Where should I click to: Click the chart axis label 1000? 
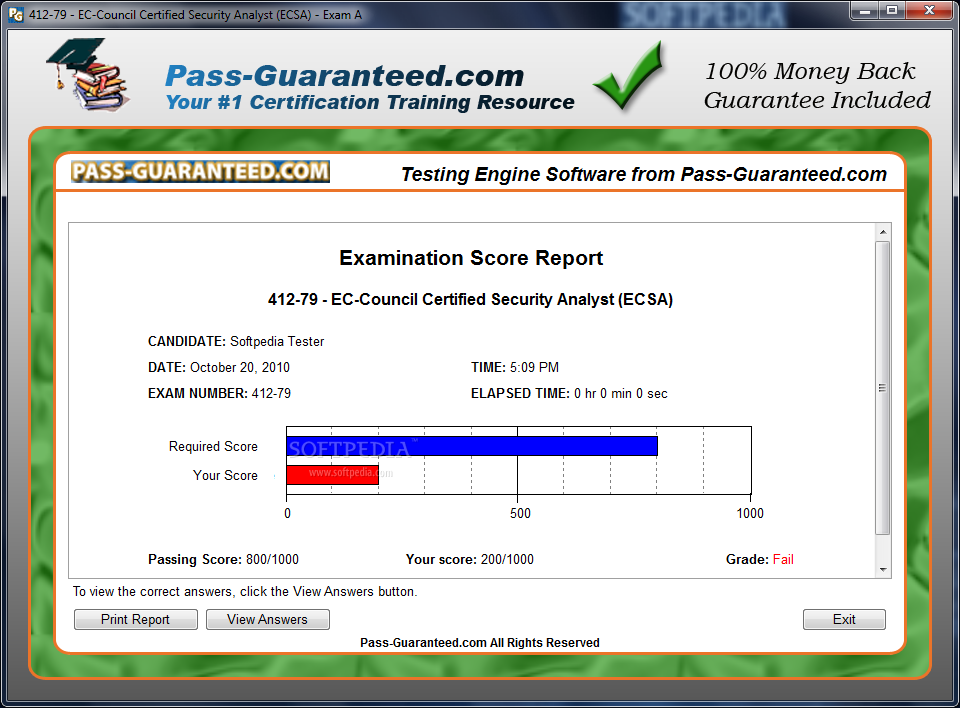click(750, 513)
